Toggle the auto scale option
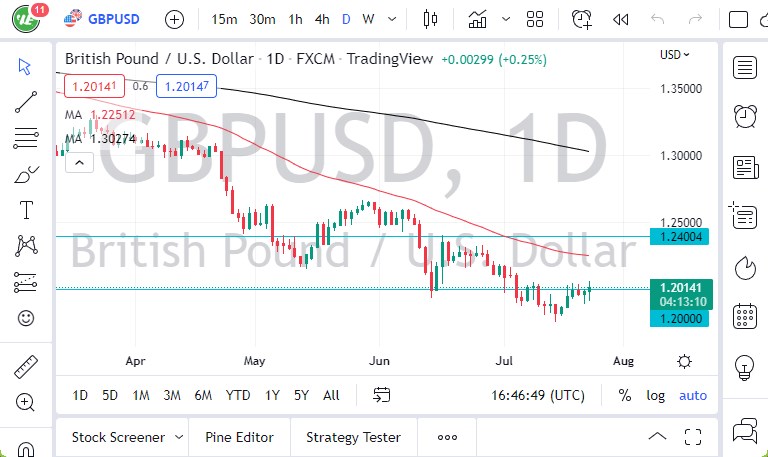 click(693, 395)
